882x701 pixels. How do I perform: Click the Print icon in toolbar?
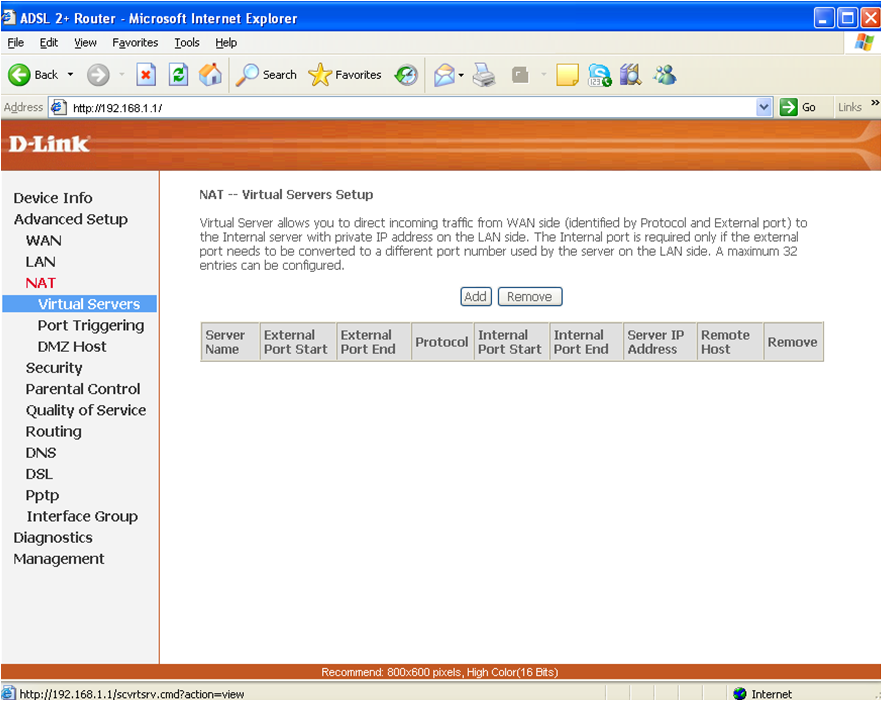click(484, 75)
